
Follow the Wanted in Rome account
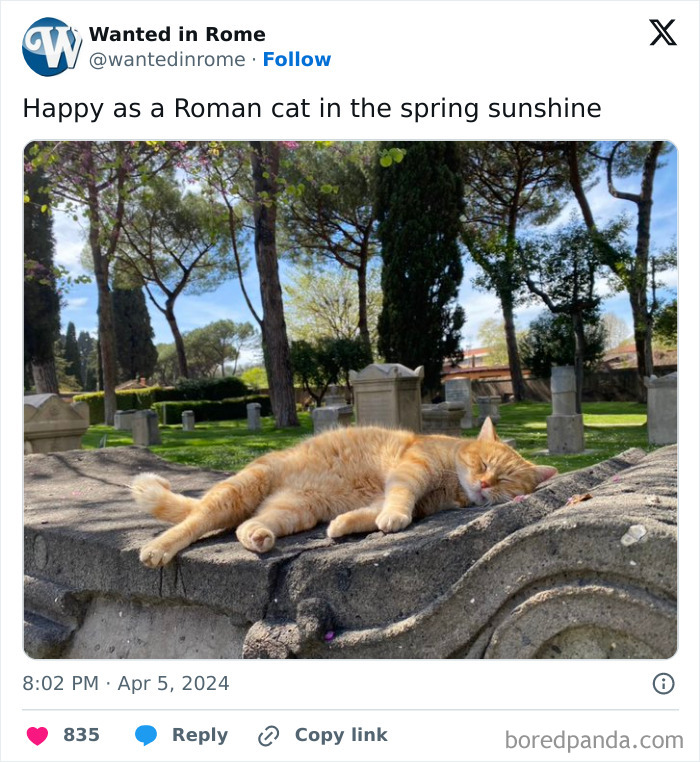tap(297, 60)
